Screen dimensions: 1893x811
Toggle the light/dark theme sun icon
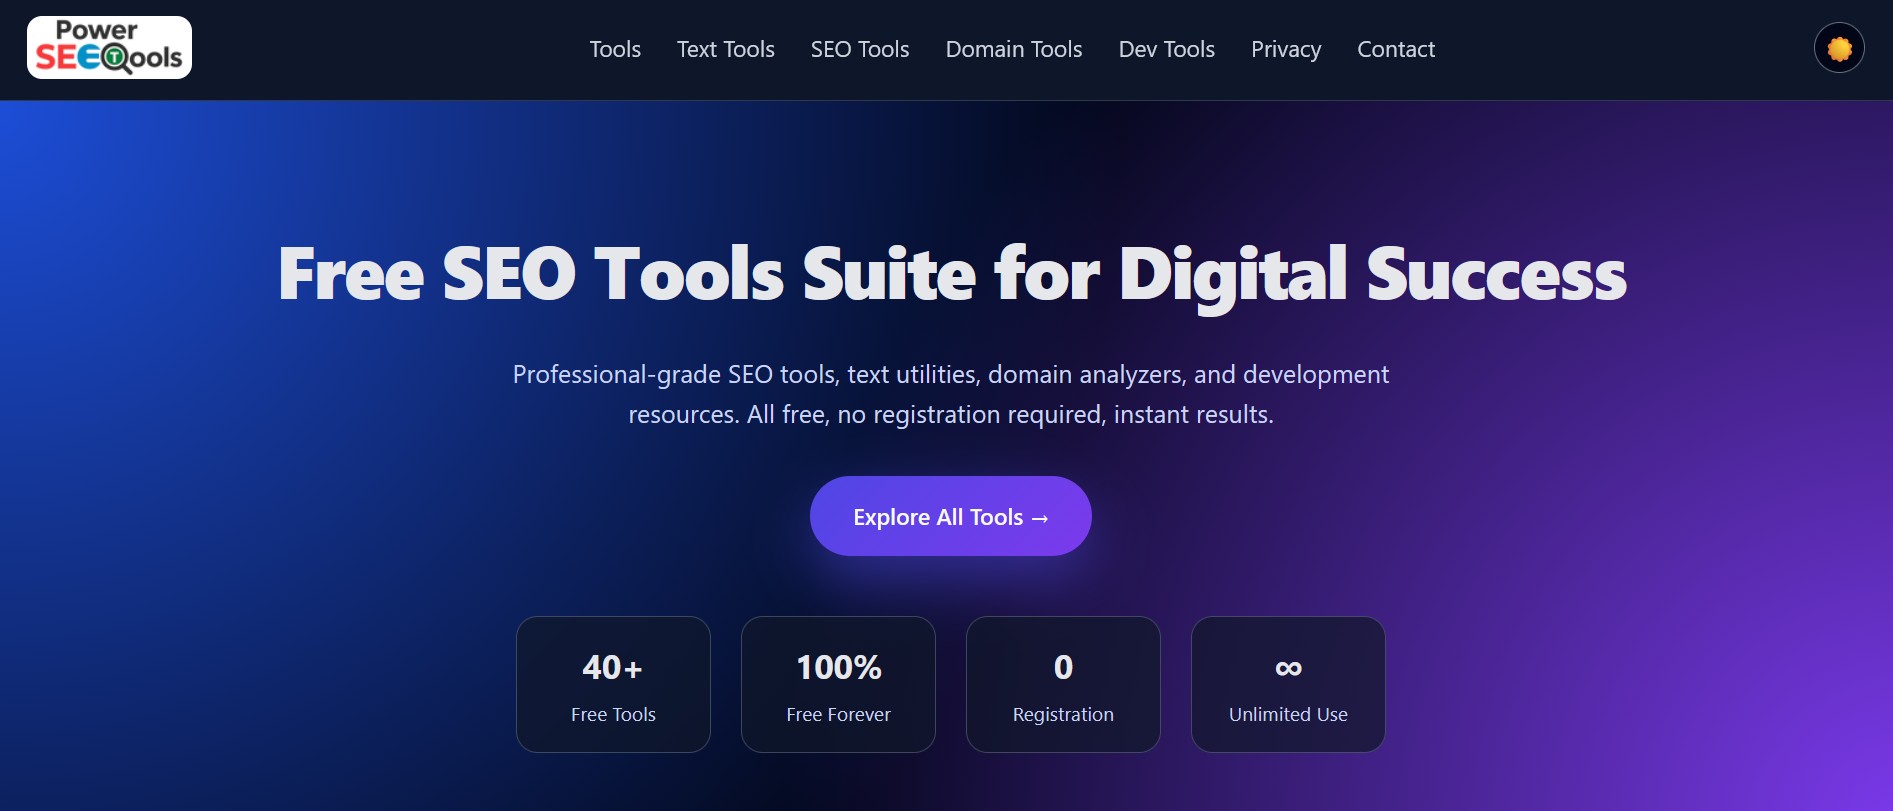pyautogui.click(x=1838, y=48)
